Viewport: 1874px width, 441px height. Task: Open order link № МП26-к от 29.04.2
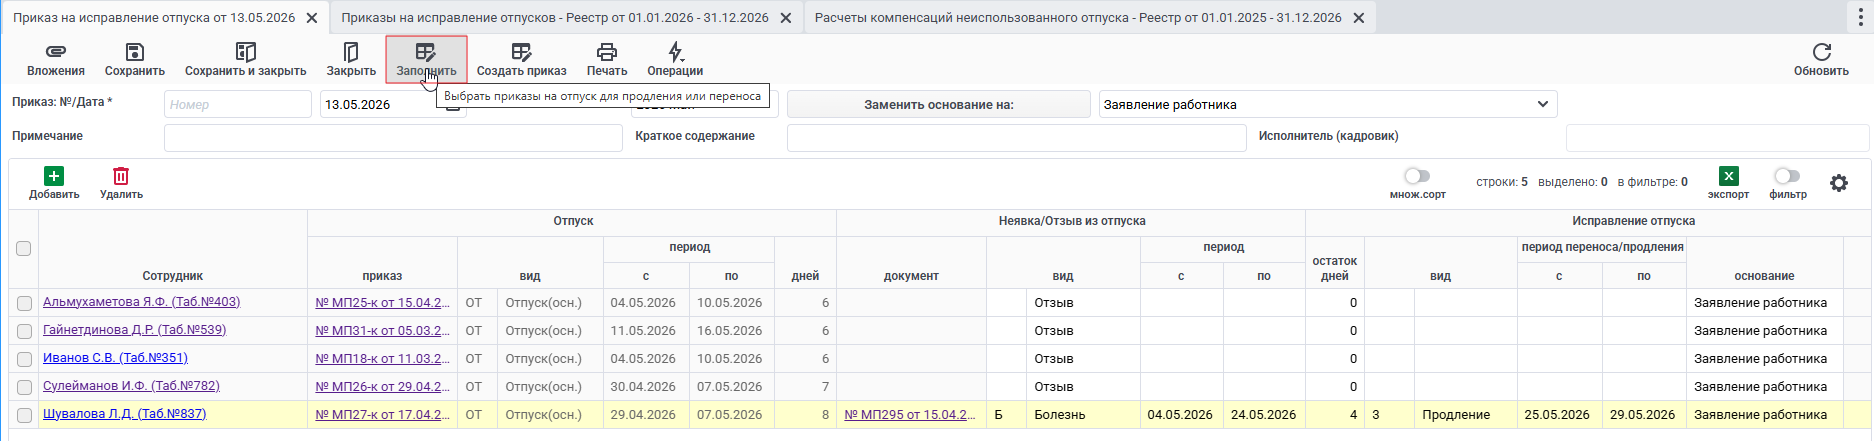(382, 387)
